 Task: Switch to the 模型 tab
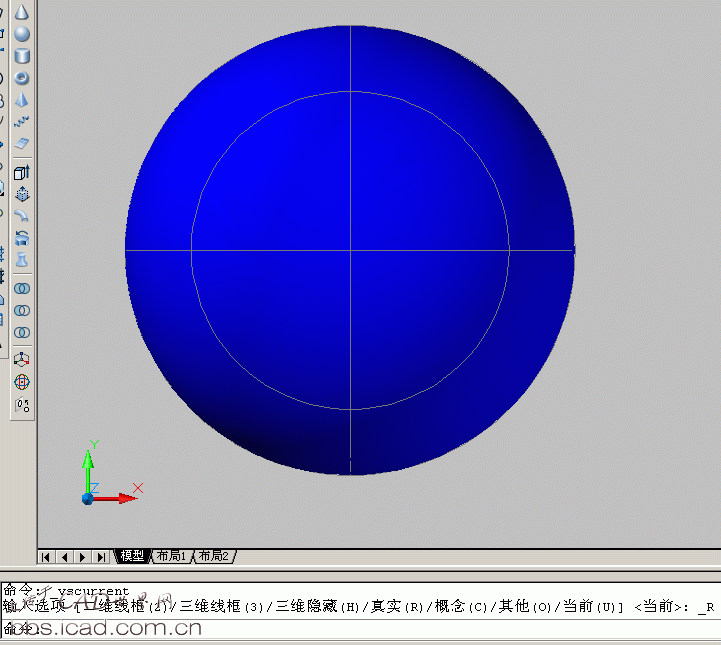[132, 556]
